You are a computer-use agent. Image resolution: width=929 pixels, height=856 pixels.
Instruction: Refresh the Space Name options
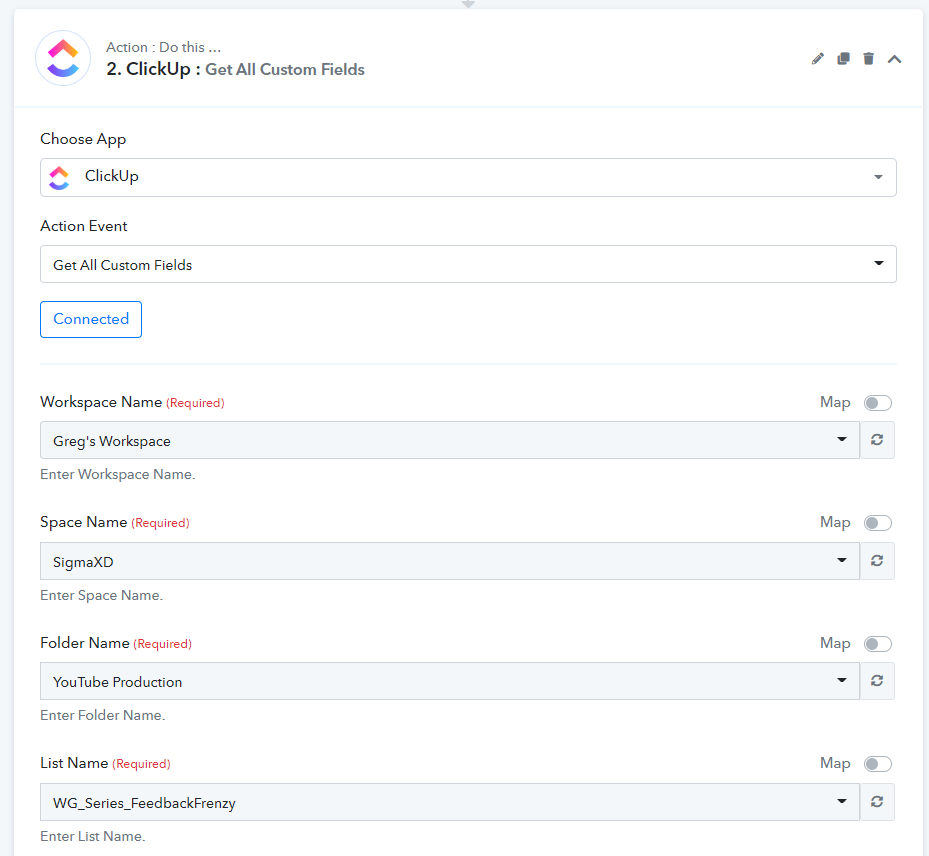pos(877,561)
